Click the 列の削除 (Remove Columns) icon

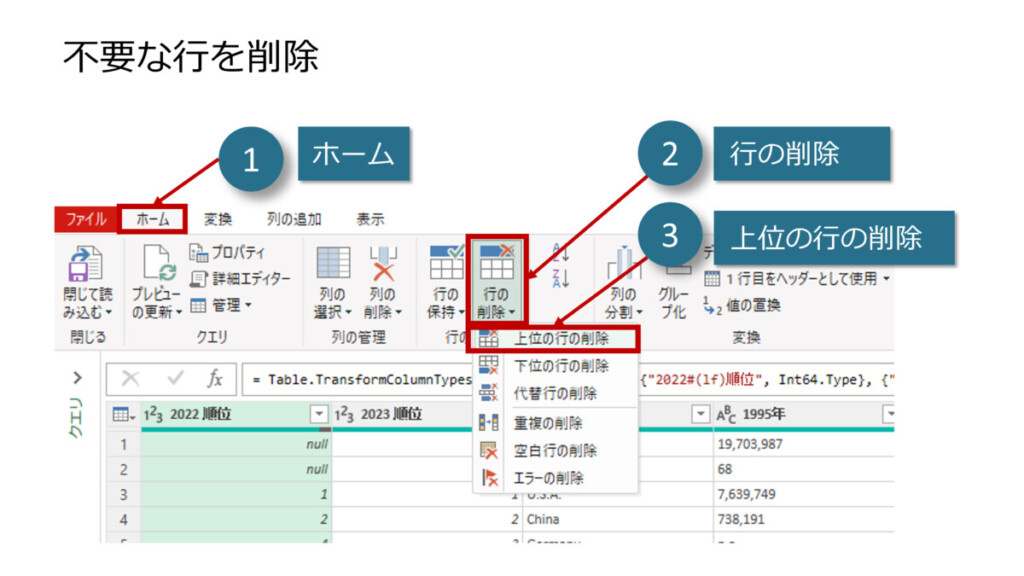tap(384, 265)
